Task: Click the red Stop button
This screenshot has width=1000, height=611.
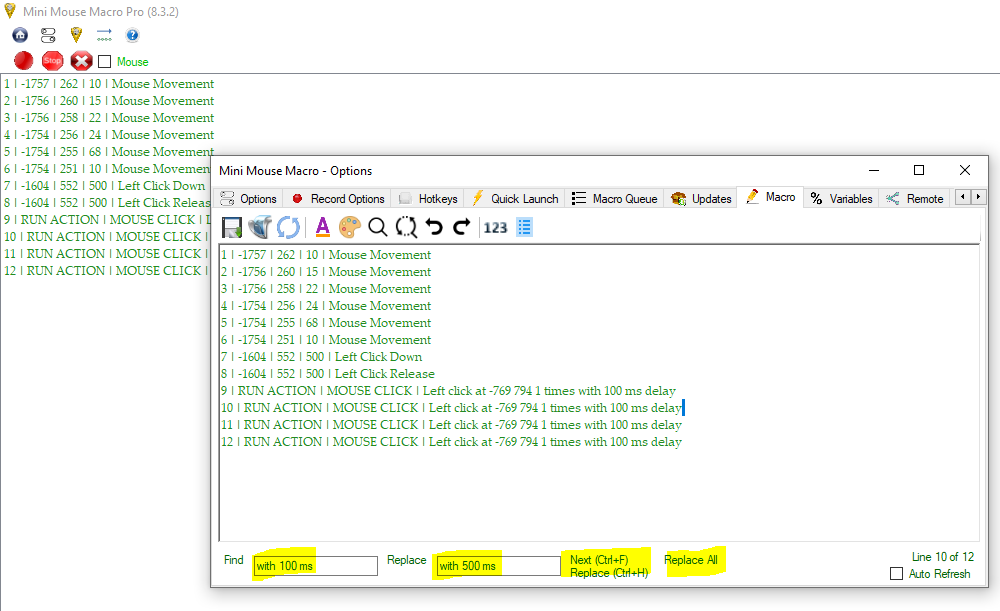Action: click(52, 61)
